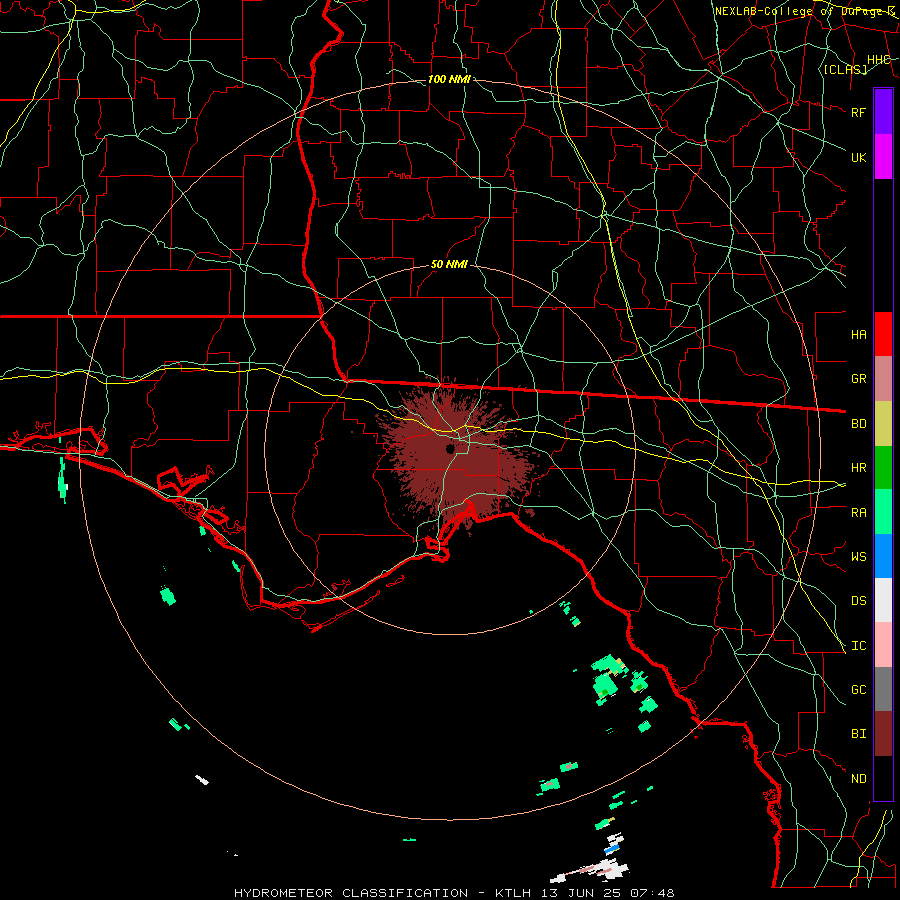Select the BD yellow legend block
Image resolution: width=900 pixels, height=900 pixels.
(x=883, y=424)
